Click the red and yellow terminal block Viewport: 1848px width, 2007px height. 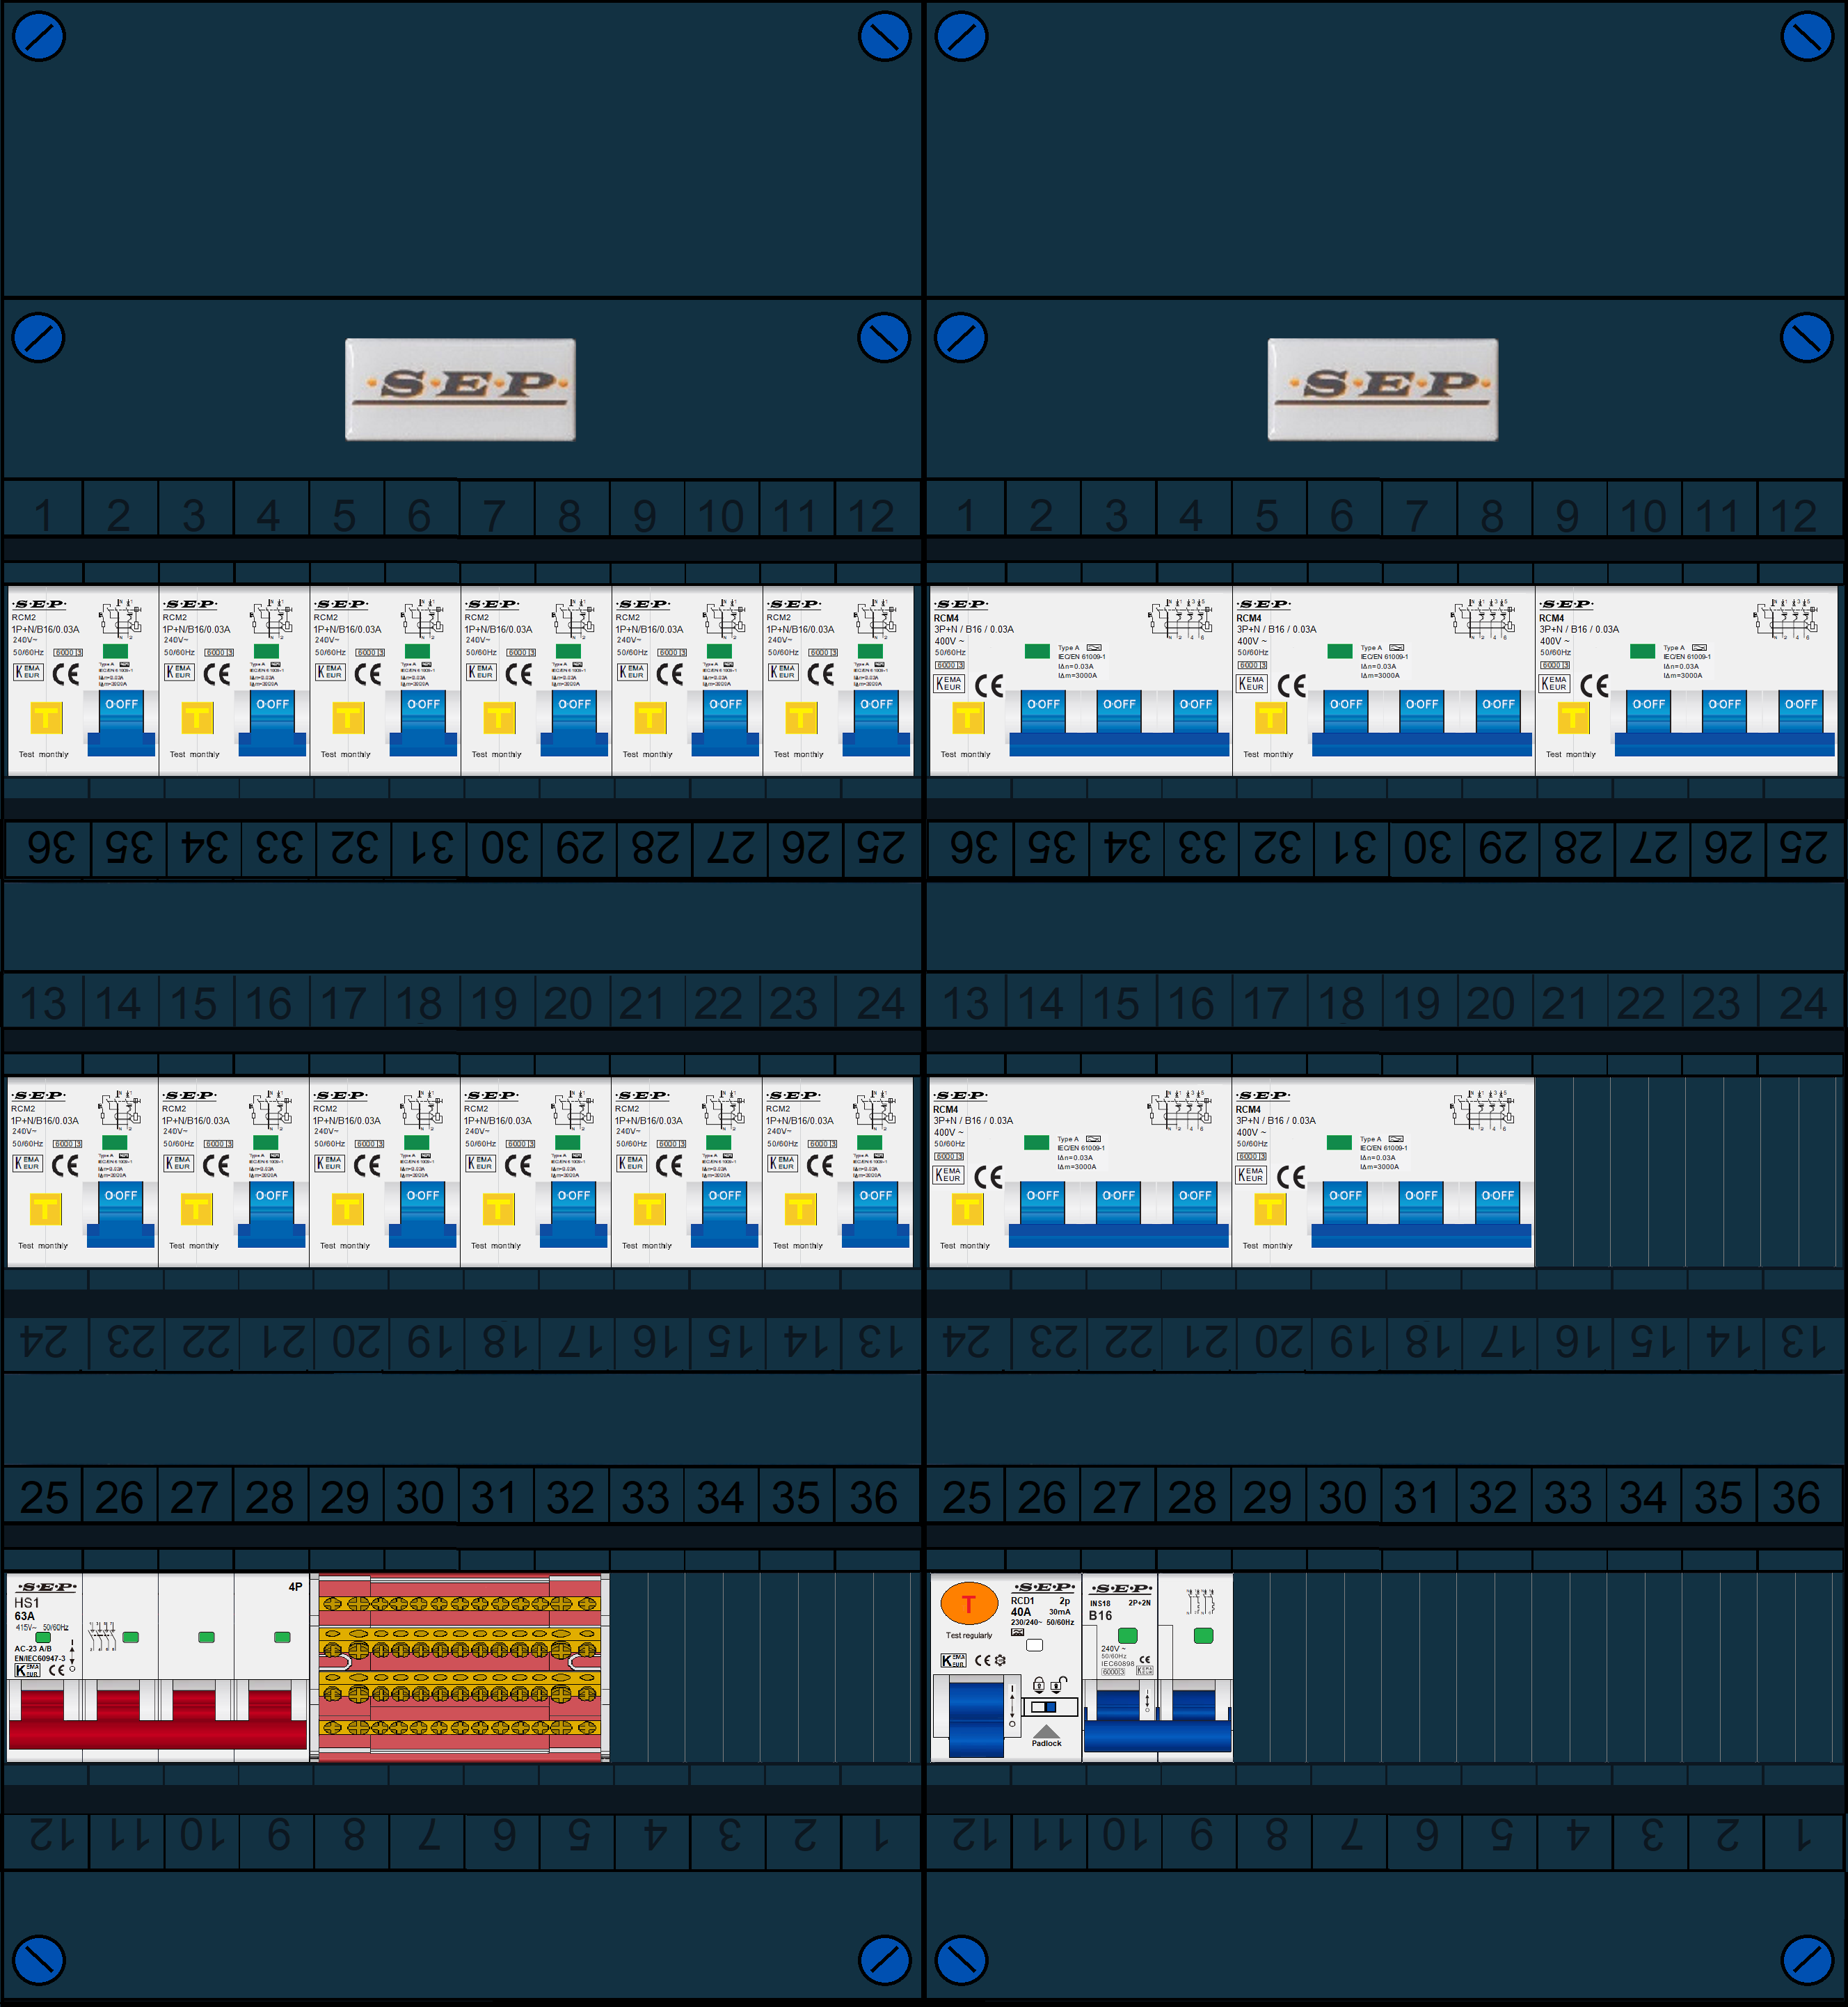(x=460, y=1667)
